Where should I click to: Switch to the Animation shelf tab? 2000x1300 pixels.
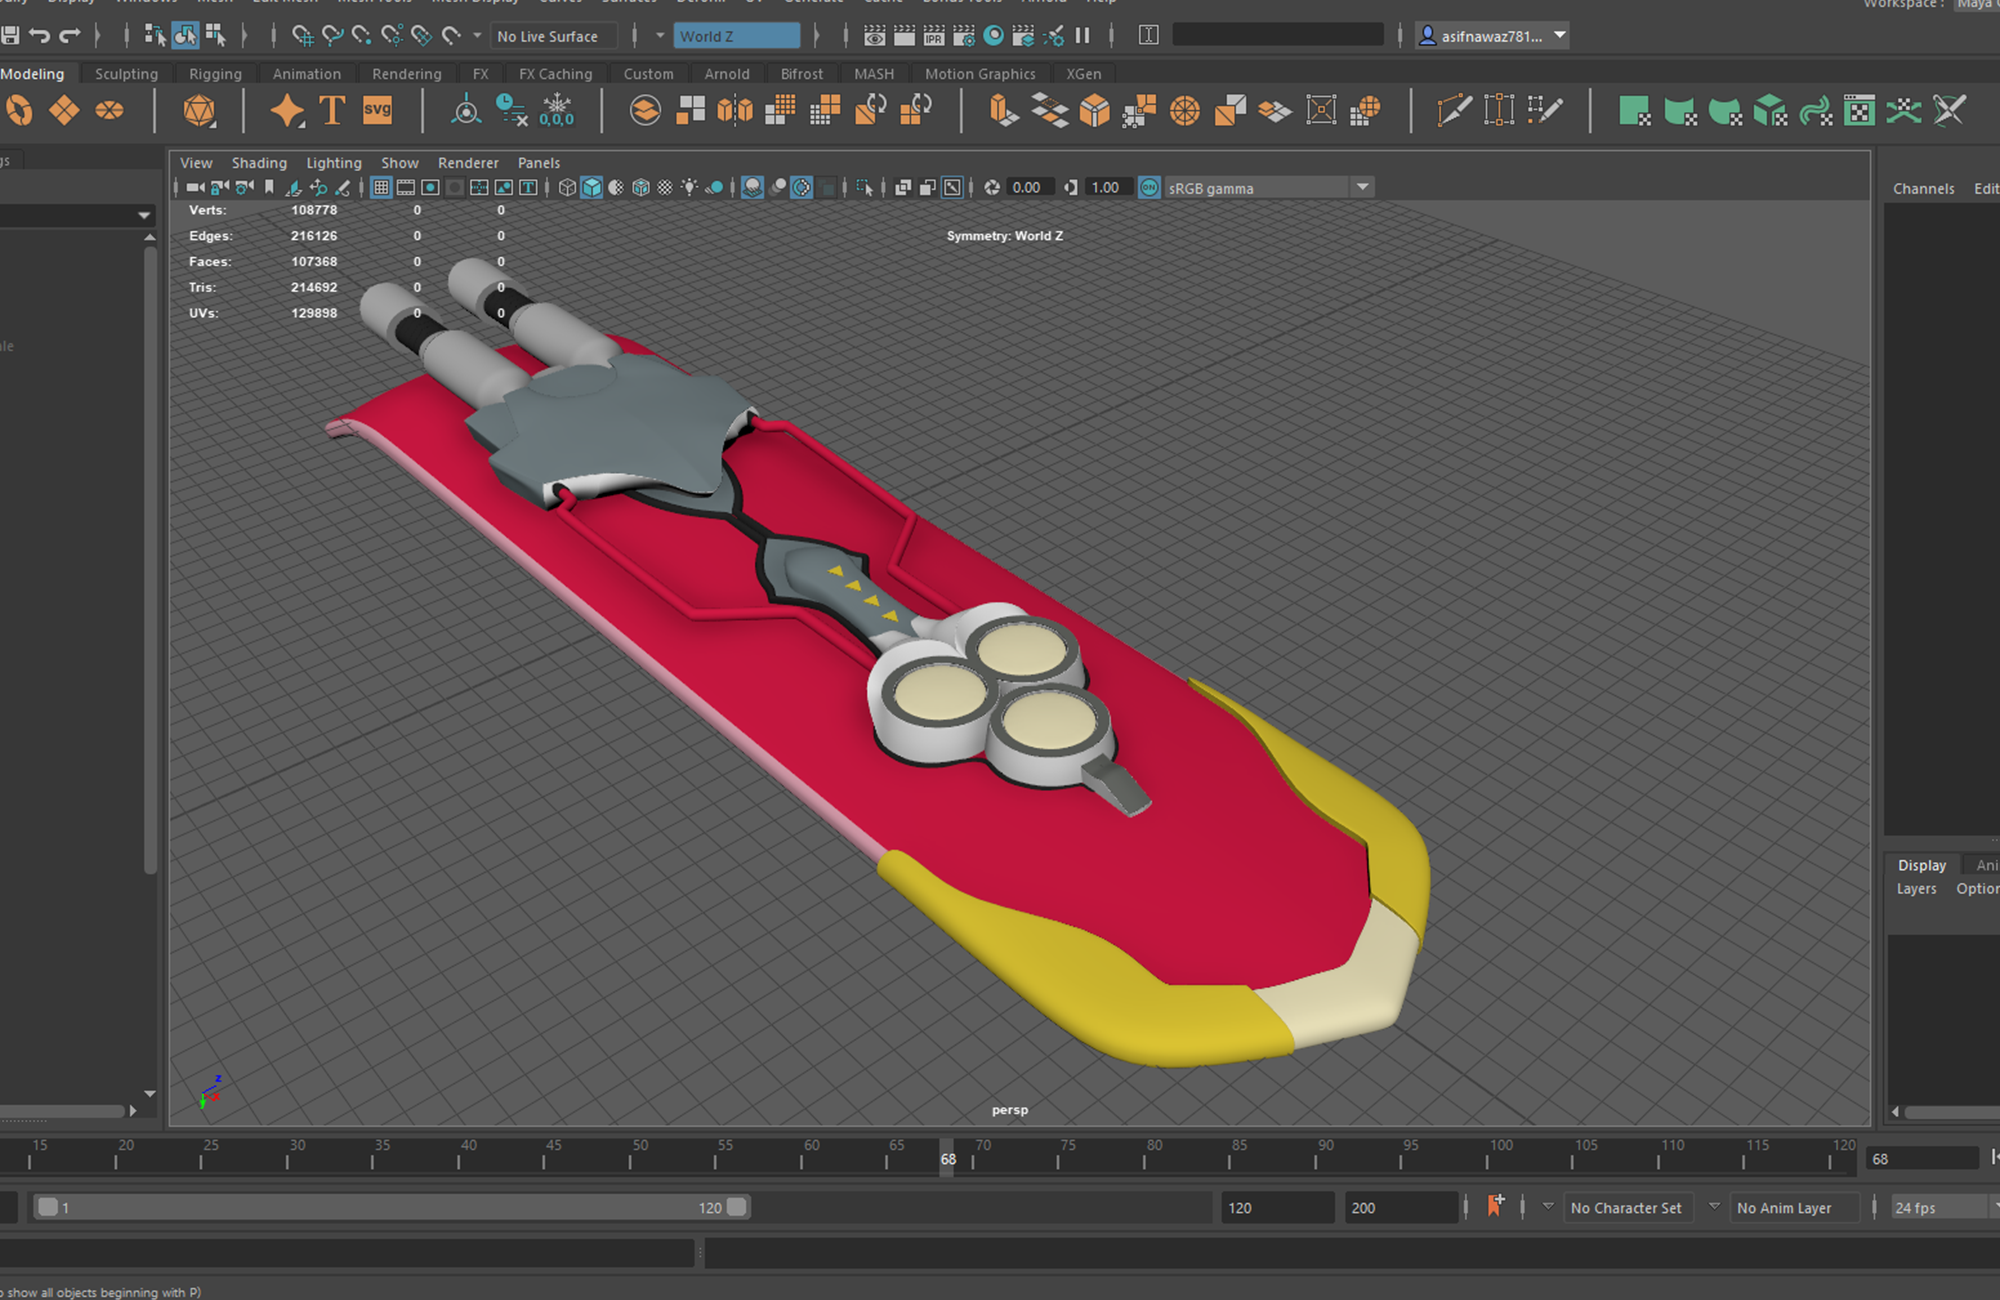pyautogui.click(x=307, y=74)
